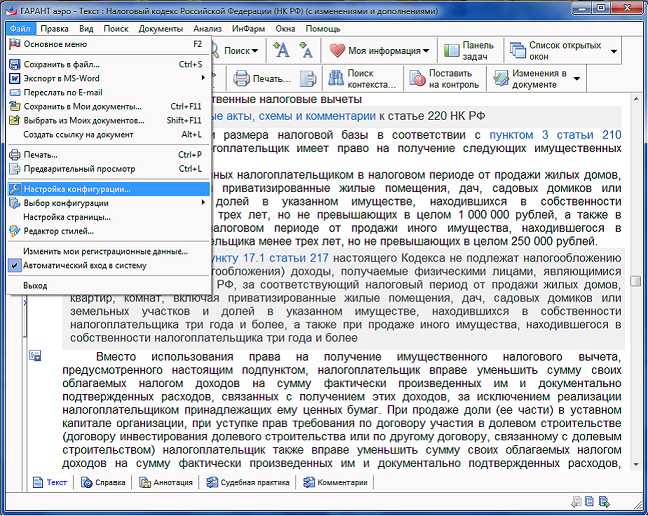
Task: Expand Выбор конфигурации submenu
Action: tap(109, 203)
